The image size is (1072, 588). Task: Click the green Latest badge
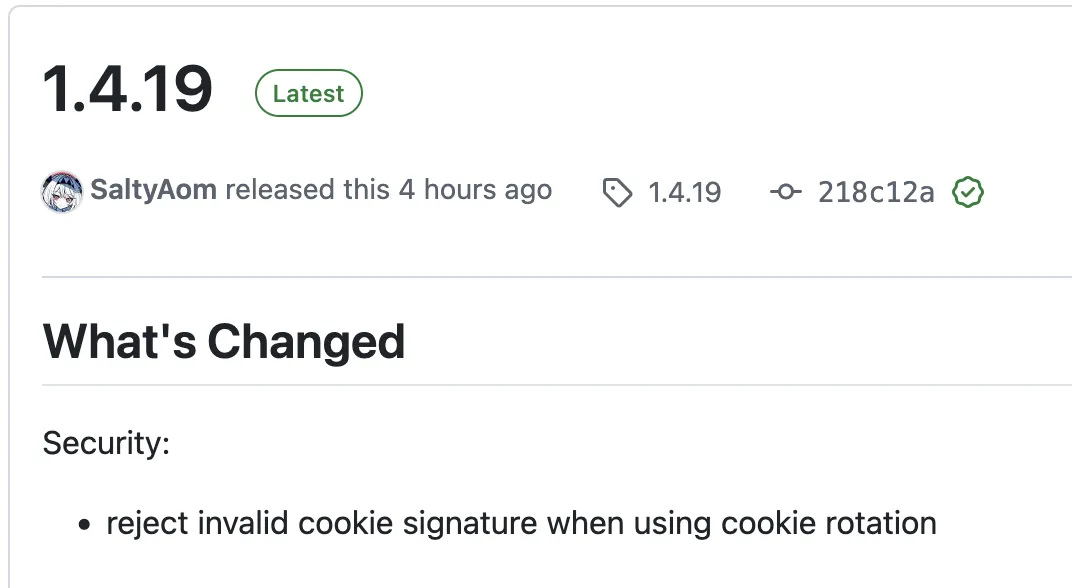[308, 94]
